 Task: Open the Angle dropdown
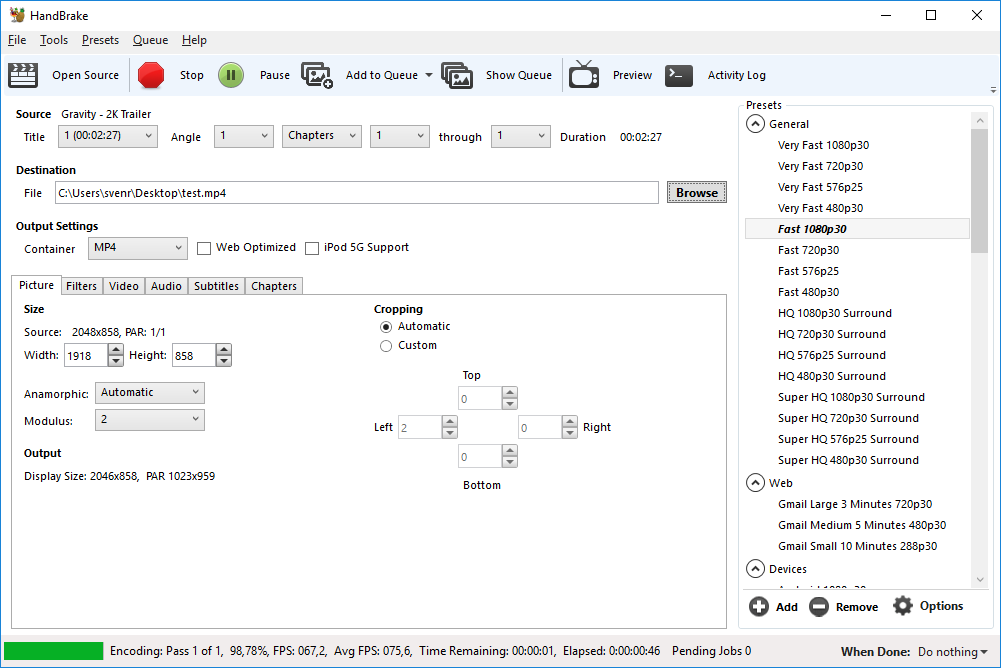pos(244,136)
